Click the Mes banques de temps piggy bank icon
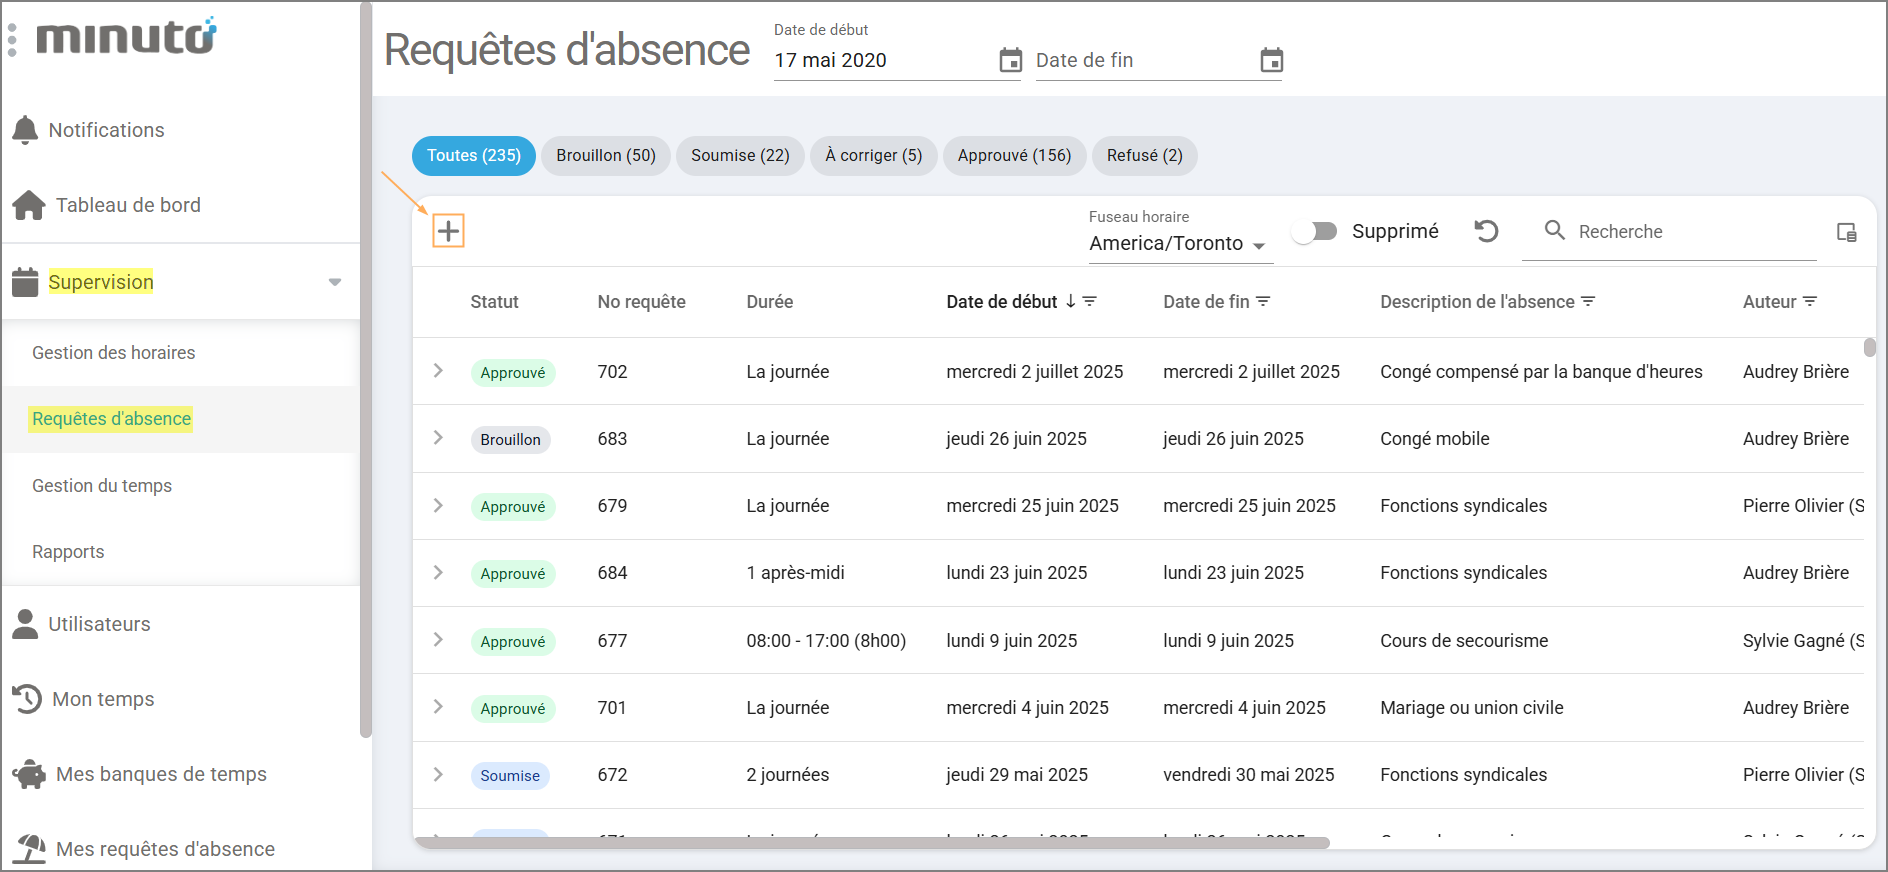The image size is (1888, 872). [x=29, y=774]
